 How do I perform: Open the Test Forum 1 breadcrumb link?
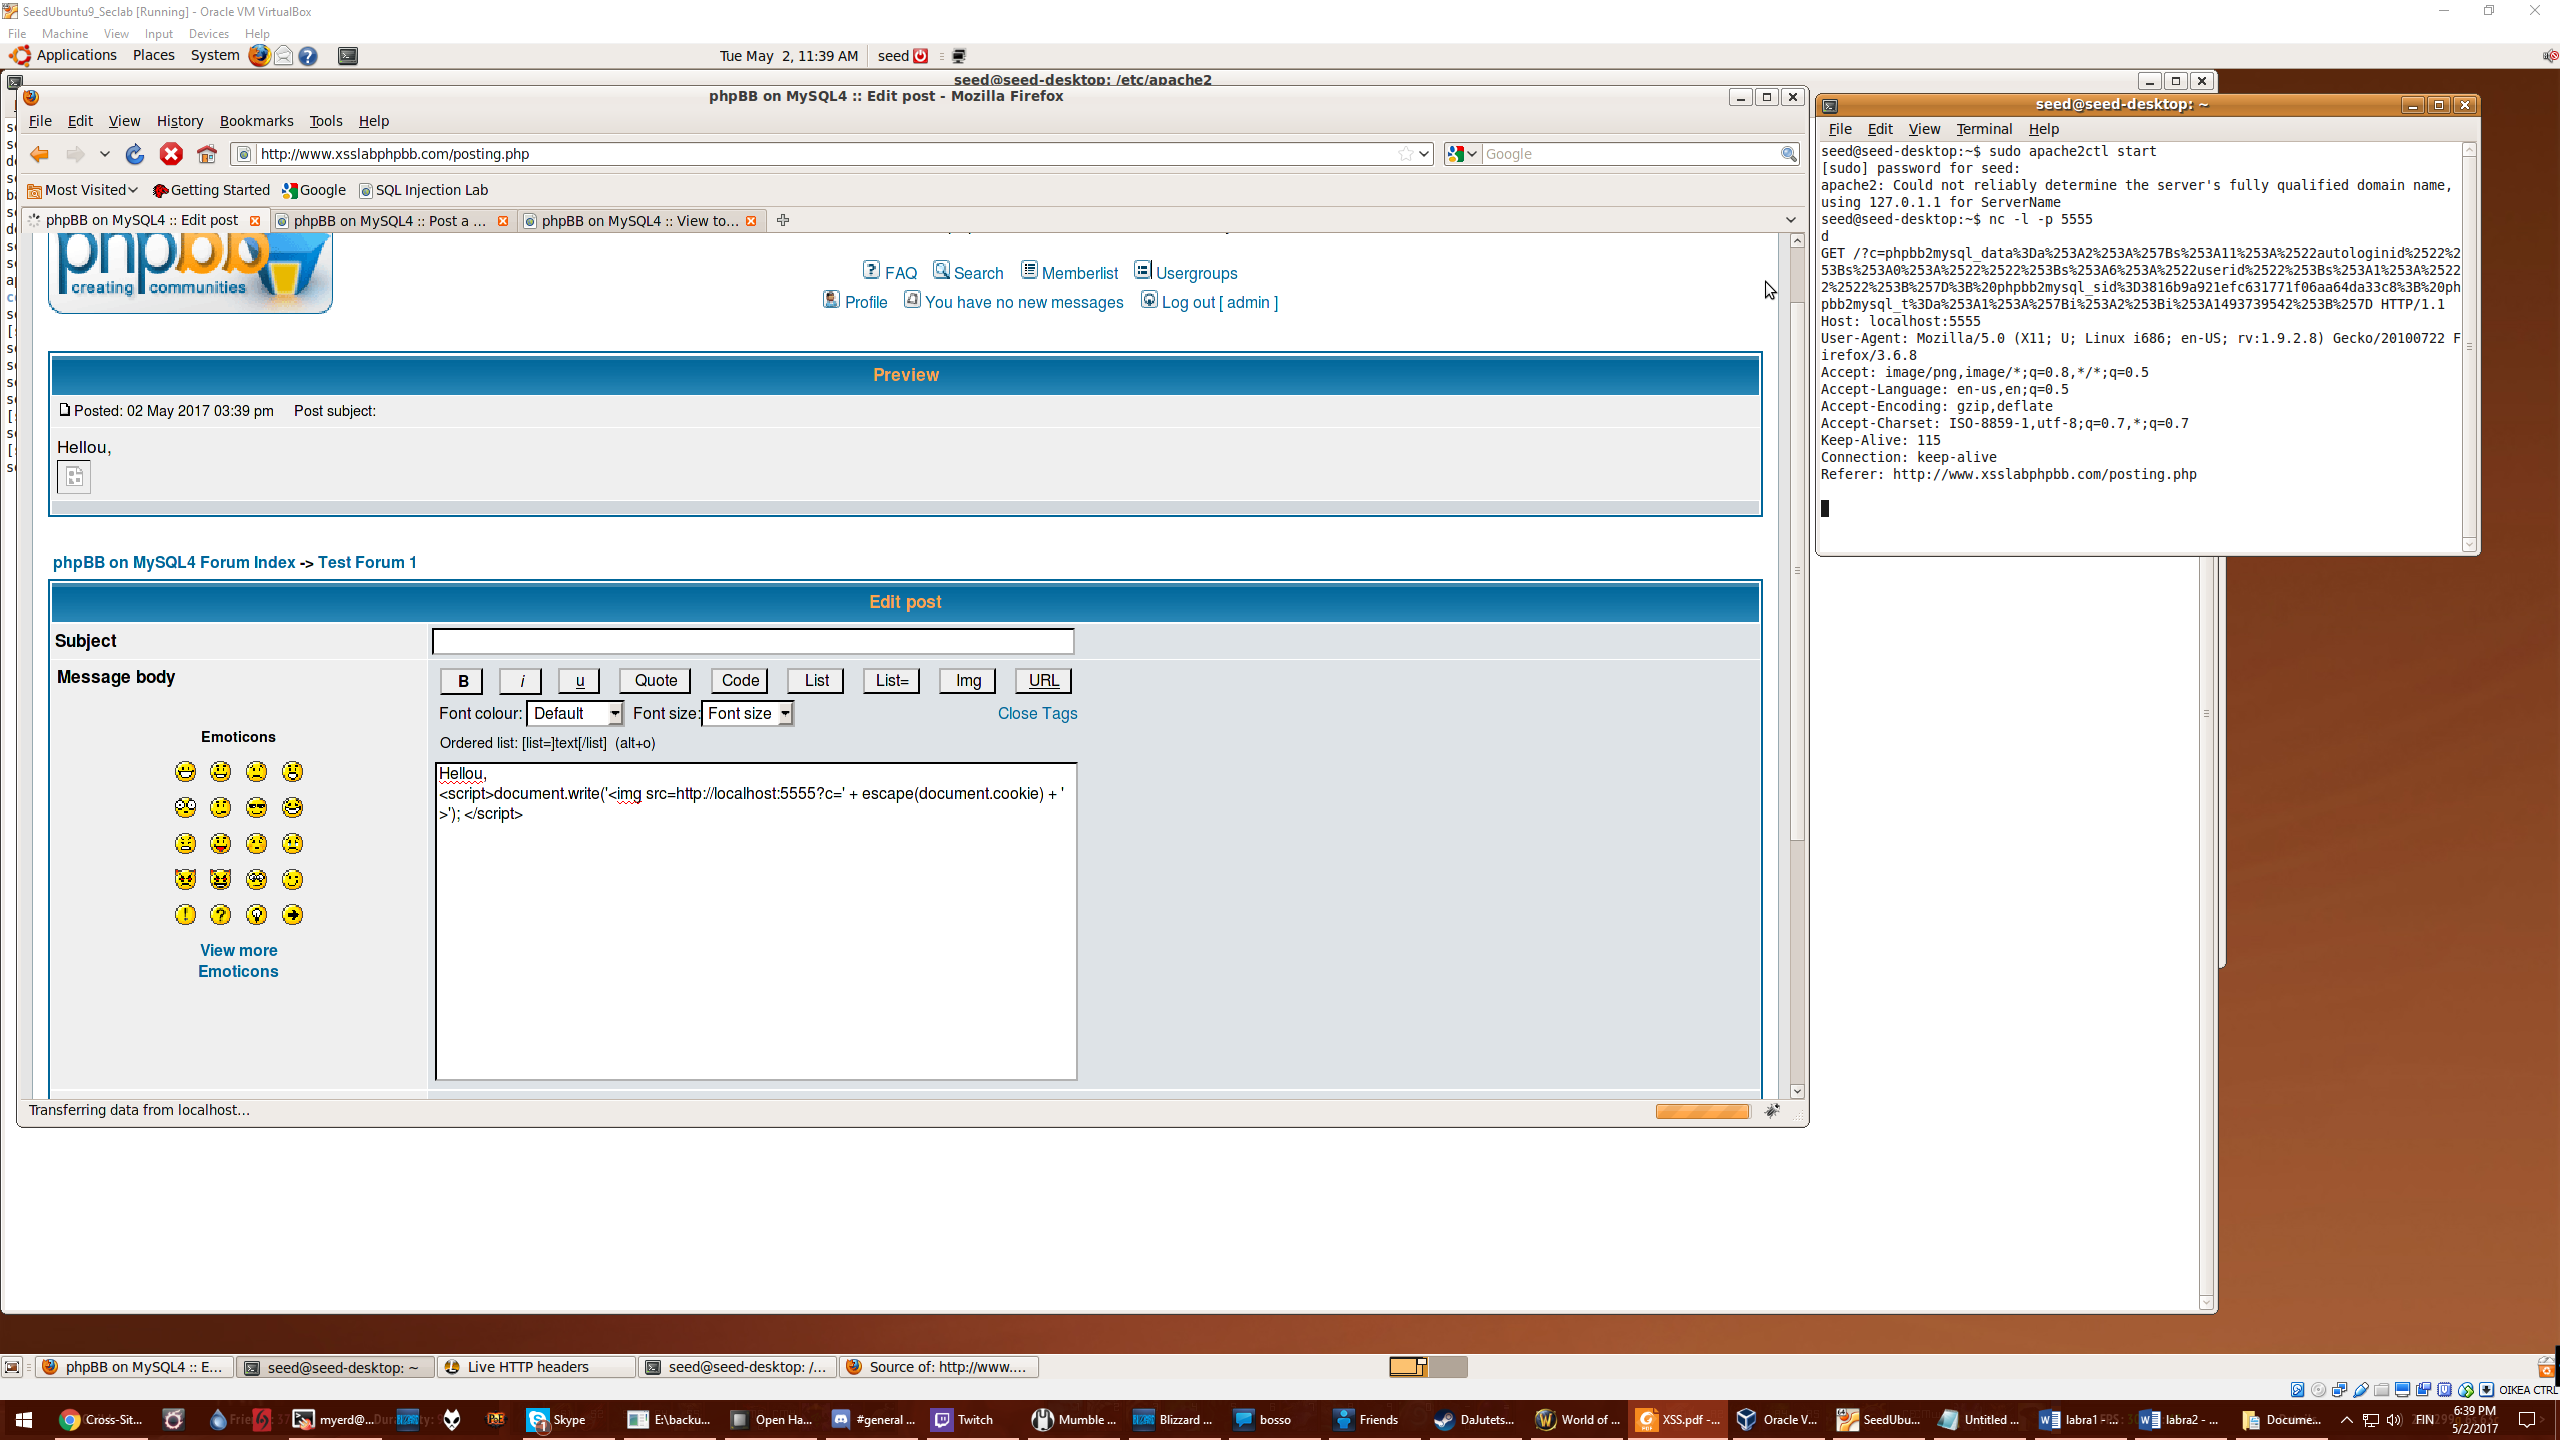point(367,563)
